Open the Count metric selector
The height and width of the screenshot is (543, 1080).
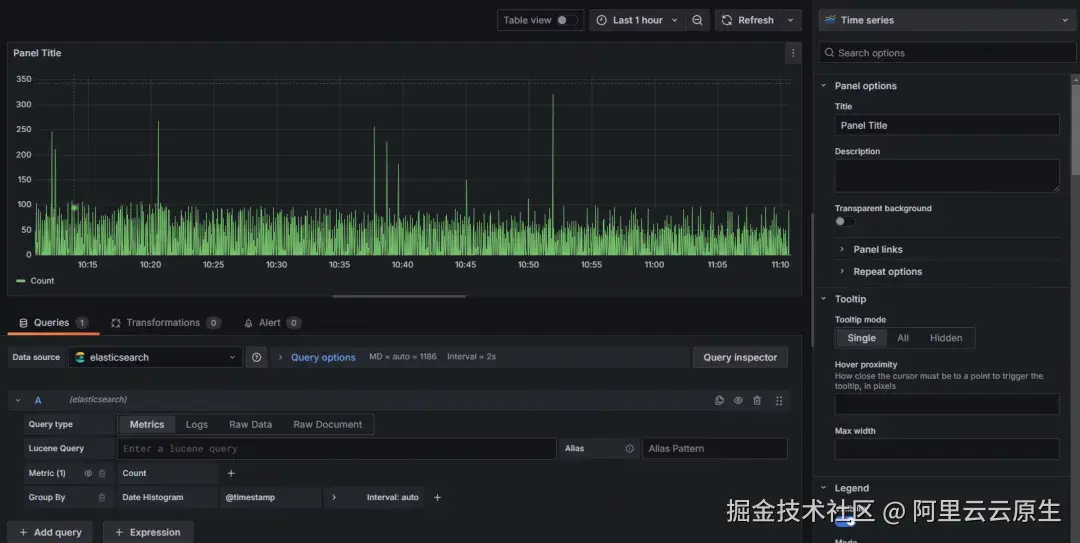tap(167, 473)
